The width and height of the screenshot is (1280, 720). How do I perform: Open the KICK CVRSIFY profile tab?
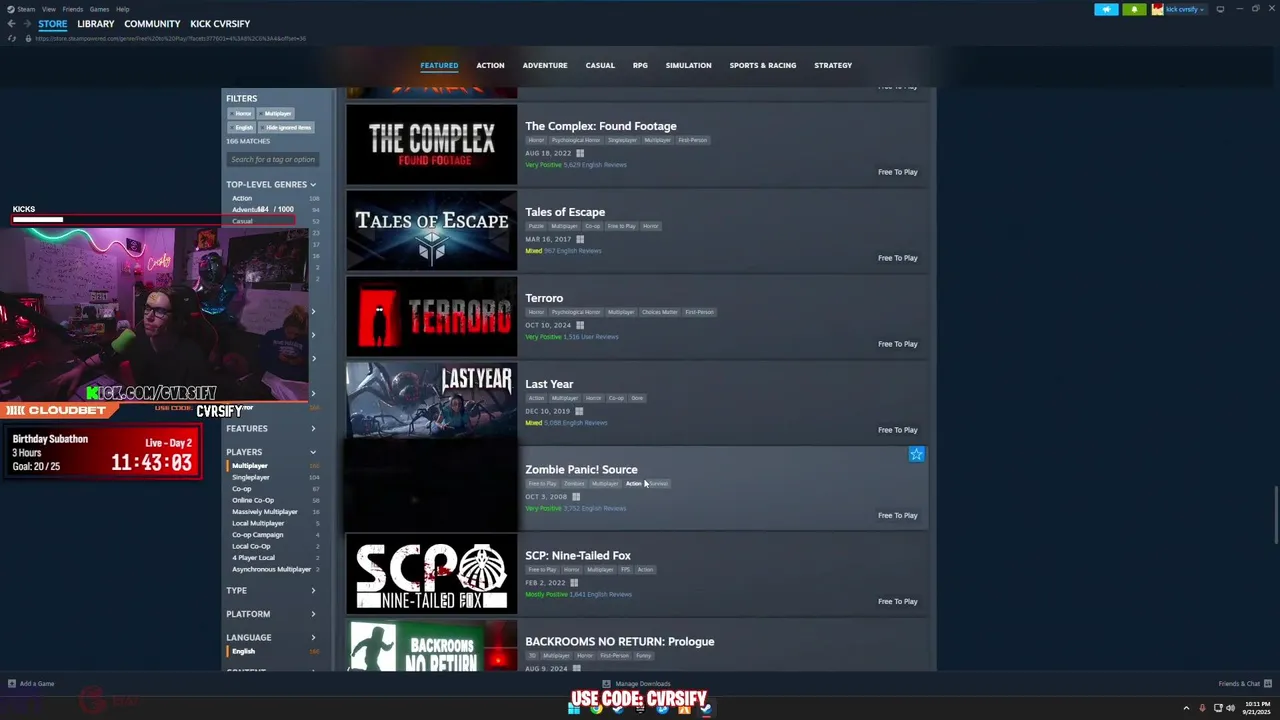(x=220, y=24)
